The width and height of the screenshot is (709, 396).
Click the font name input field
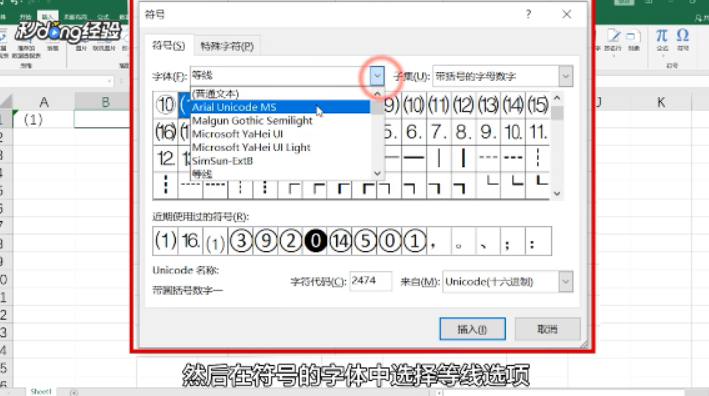click(x=280, y=76)
